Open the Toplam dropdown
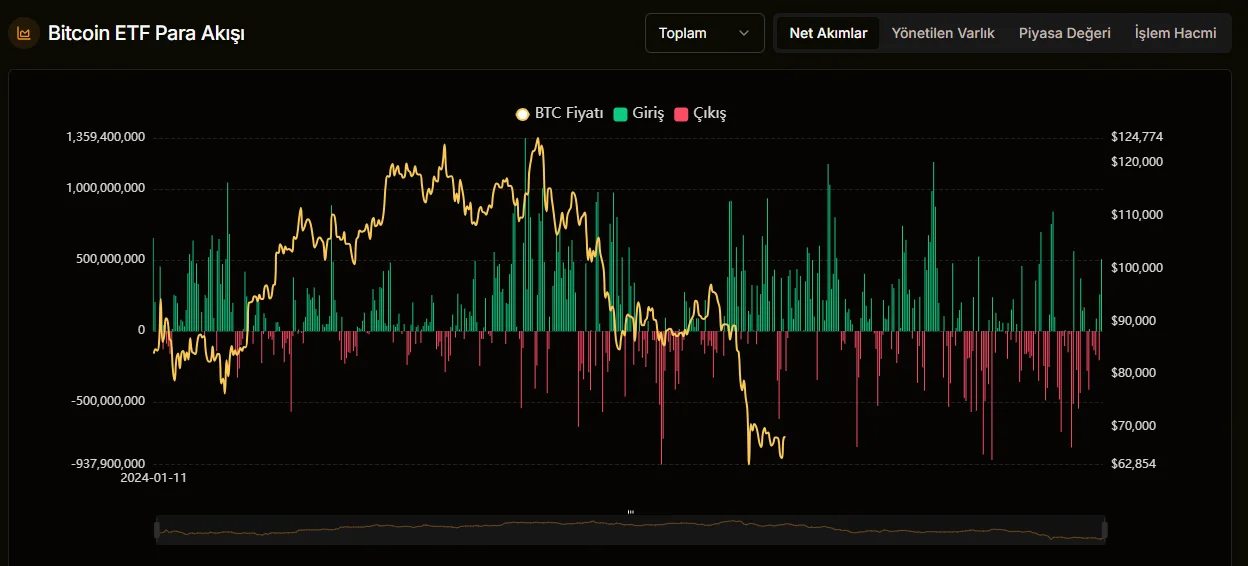This screenshot has height=566, width=1248. tap(704, 33)
